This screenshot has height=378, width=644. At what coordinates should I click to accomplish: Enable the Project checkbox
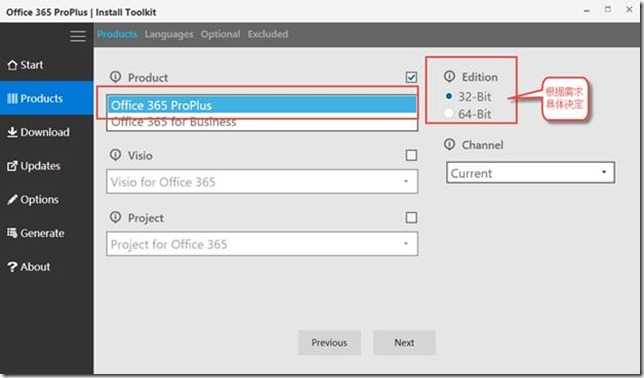point(411,217)
